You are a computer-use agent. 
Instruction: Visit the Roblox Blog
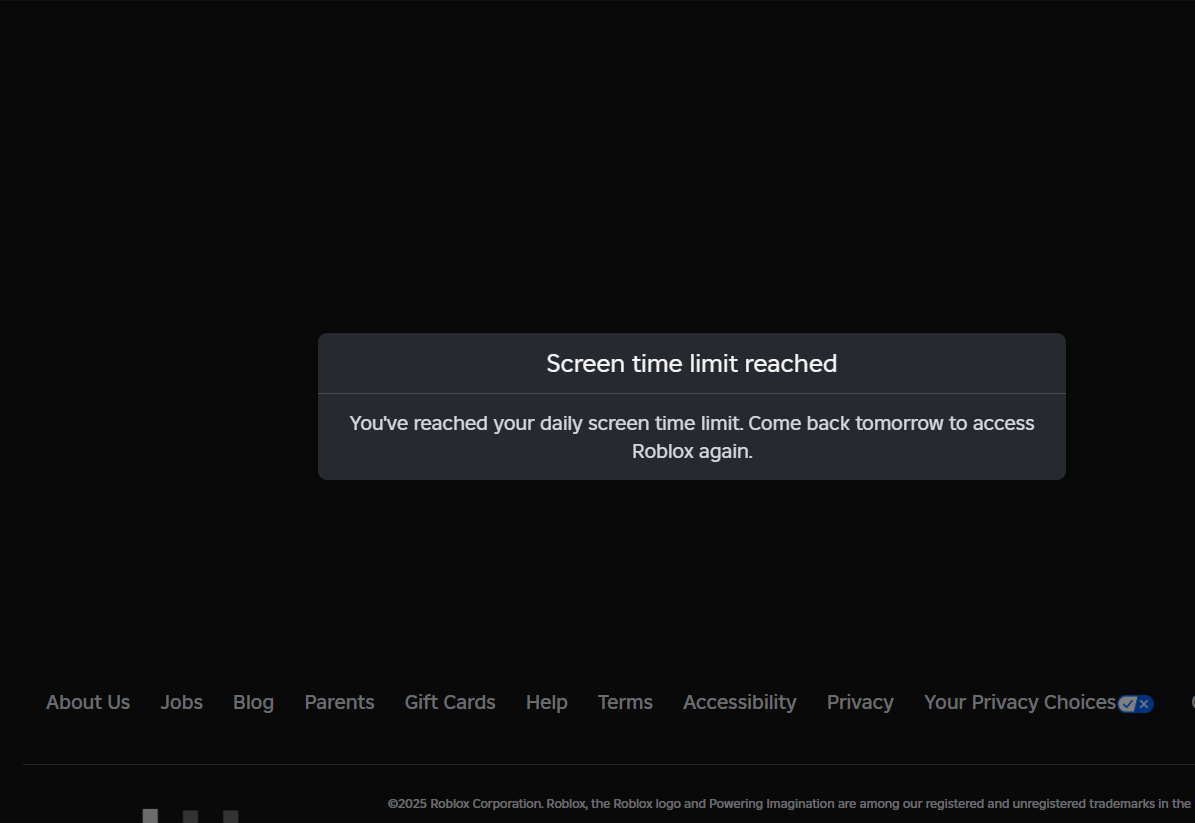coord(253,702)
